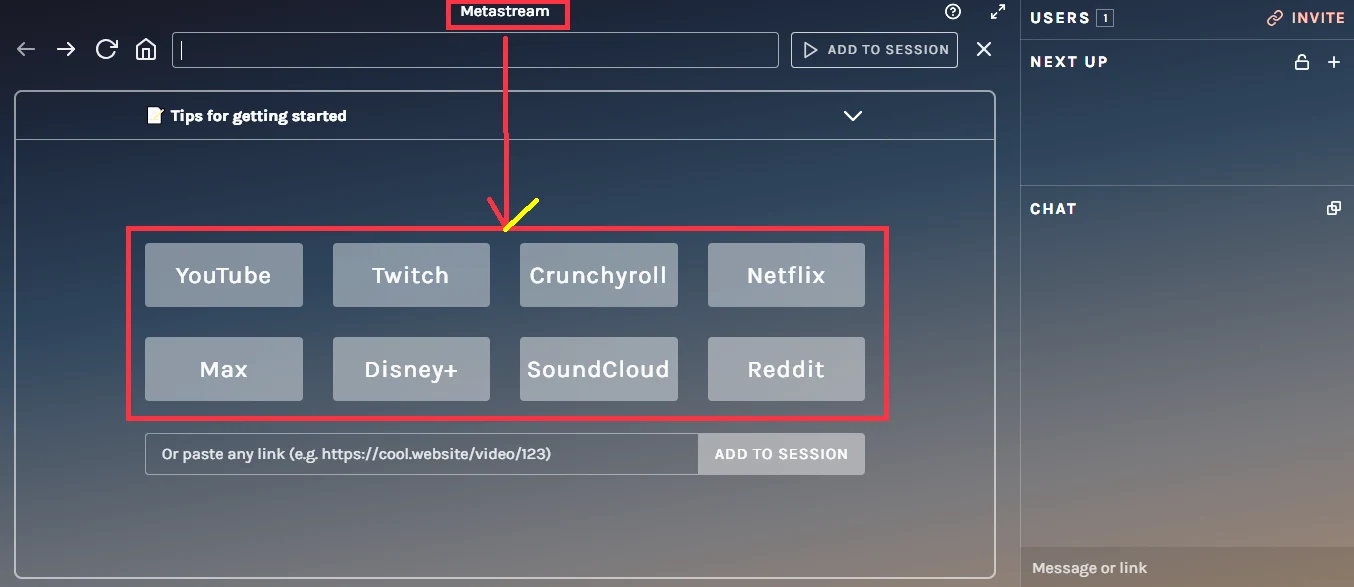This screenshot has width=1354, height=587.
Task: Choose the Netflix tile
Action: 786,275
